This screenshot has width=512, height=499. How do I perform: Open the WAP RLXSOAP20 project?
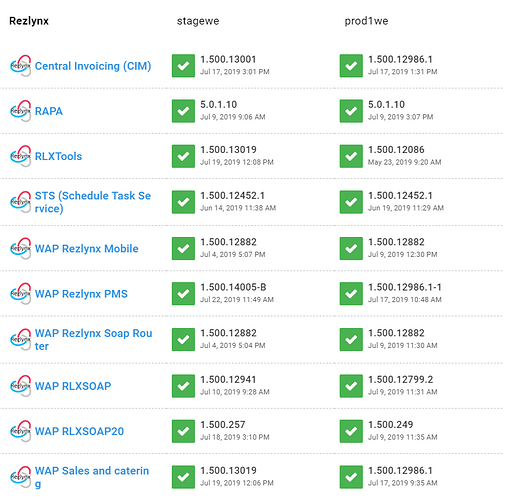79,431
